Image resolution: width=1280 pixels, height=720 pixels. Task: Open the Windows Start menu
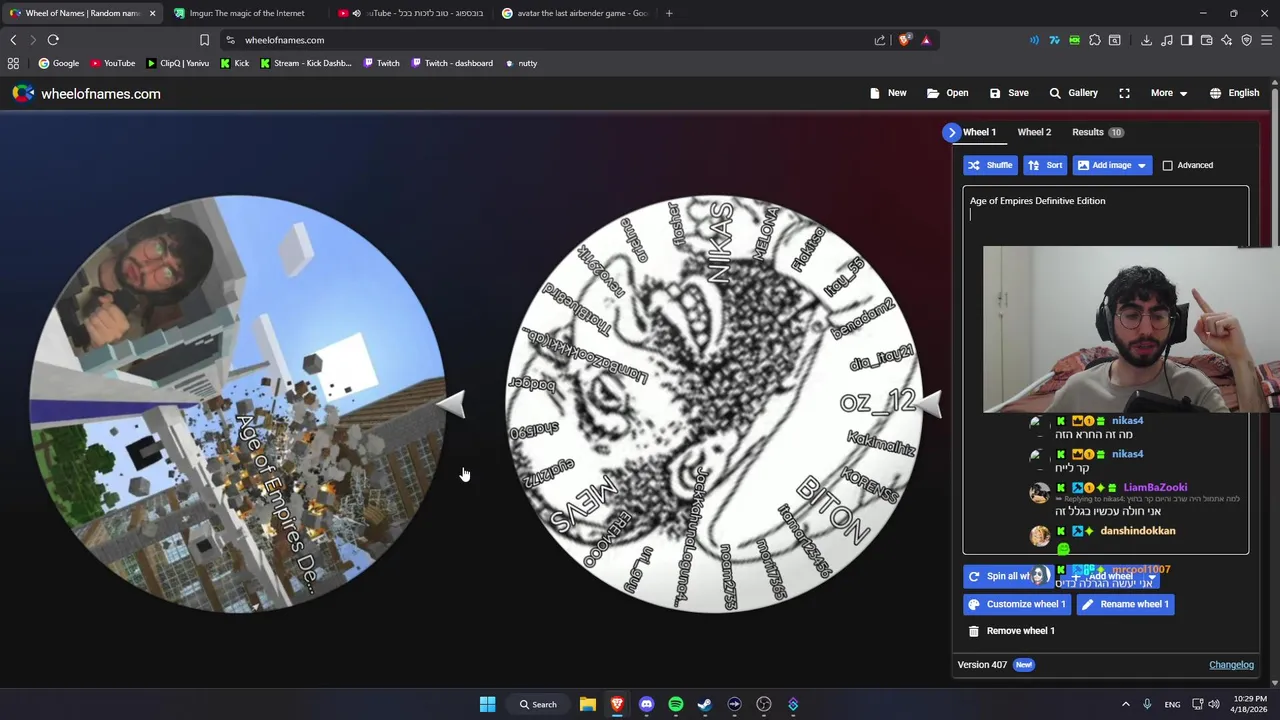(487, 704)
